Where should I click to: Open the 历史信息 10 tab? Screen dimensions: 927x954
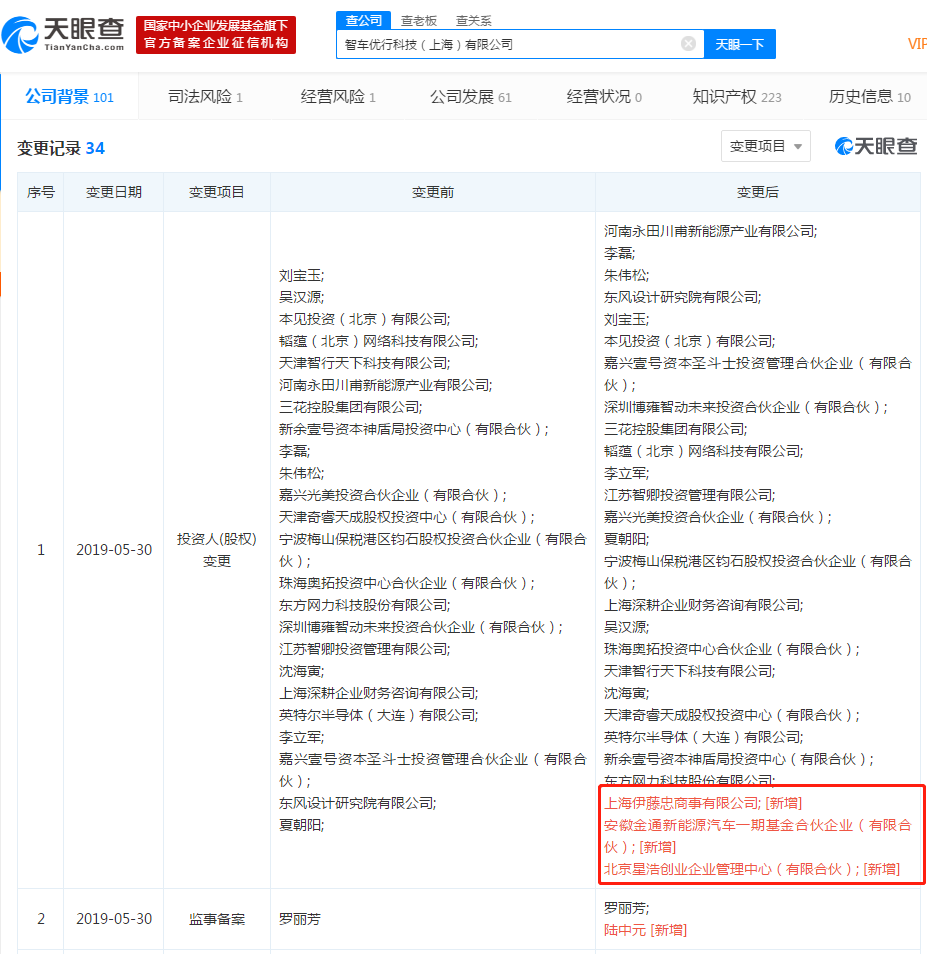click(x=869, y=97)
